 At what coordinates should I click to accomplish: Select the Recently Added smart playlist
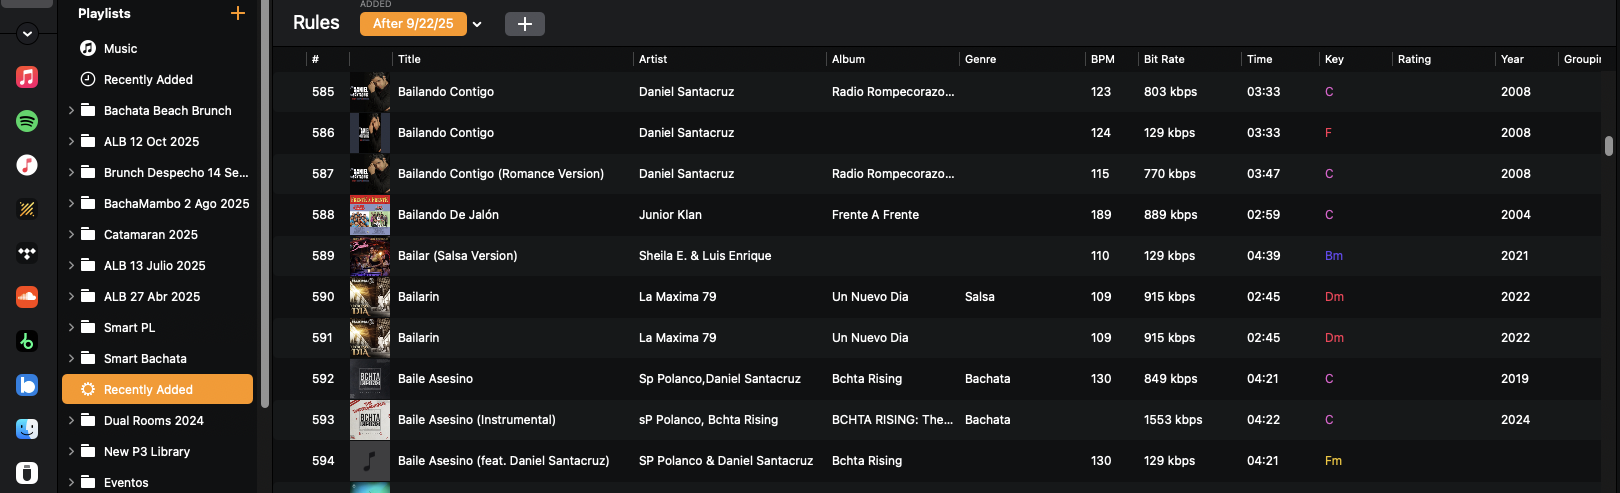[x=148, y=390]
